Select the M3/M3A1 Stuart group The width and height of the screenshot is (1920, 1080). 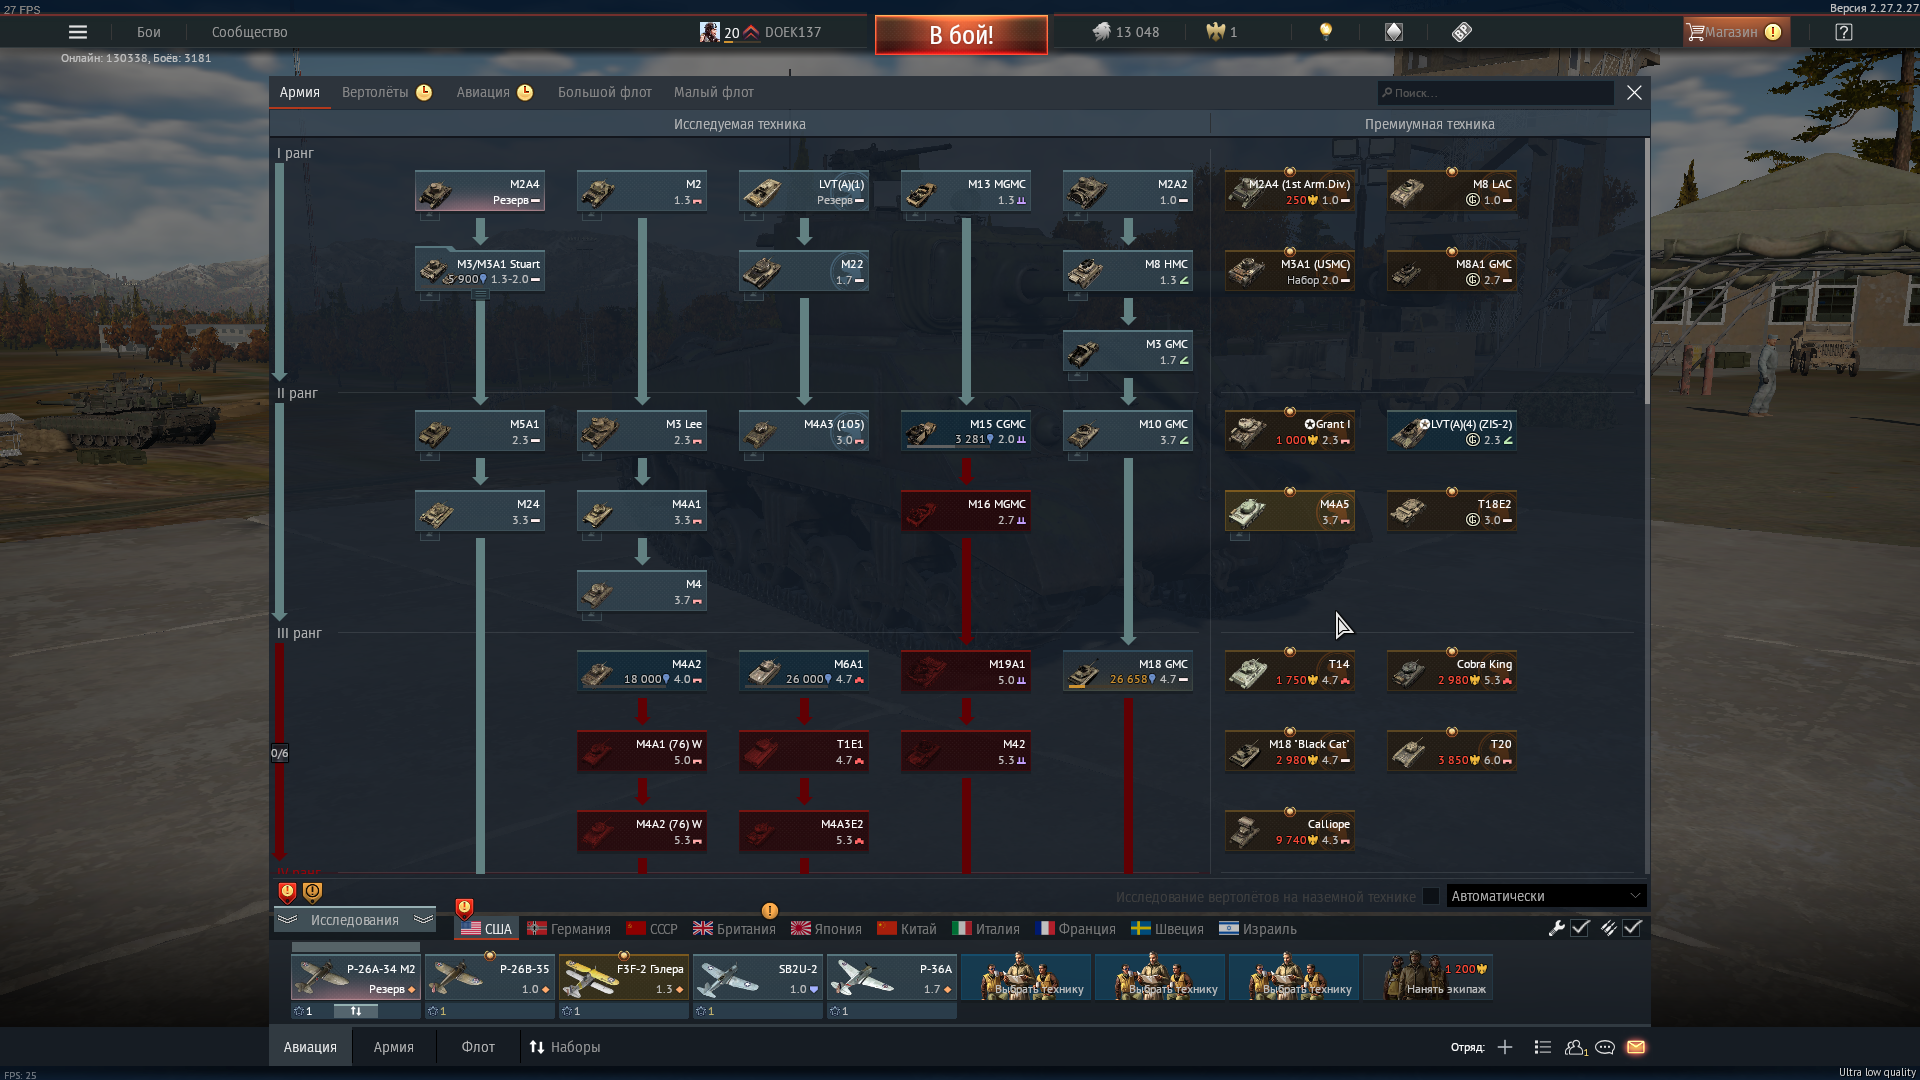[480, 271]
